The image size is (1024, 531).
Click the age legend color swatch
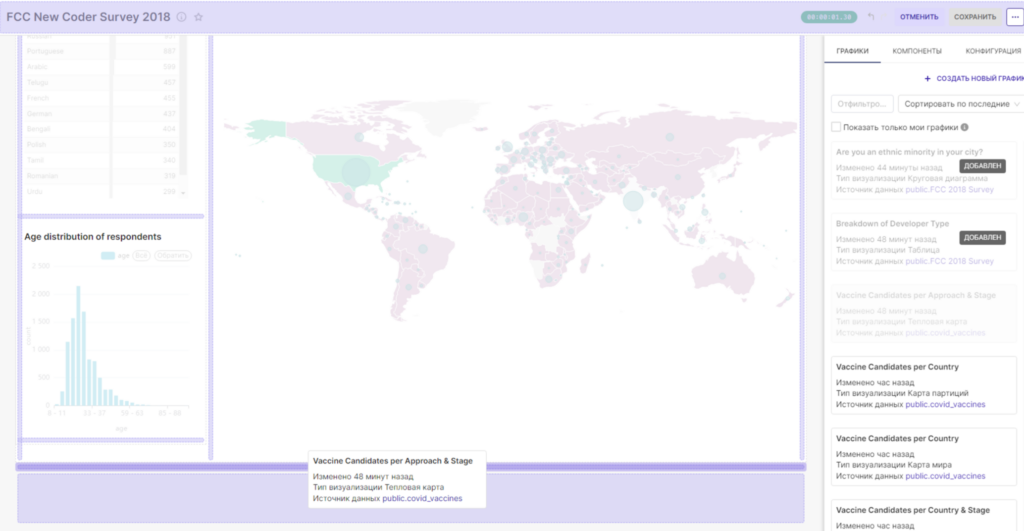pyautogui.click(x=108, y=255)
